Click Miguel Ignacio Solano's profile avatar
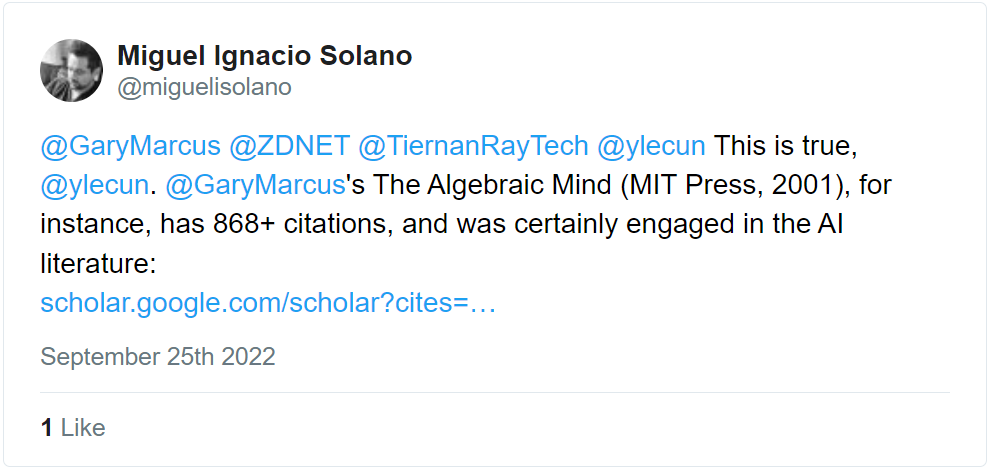The image size is (995, 472). 71,70
